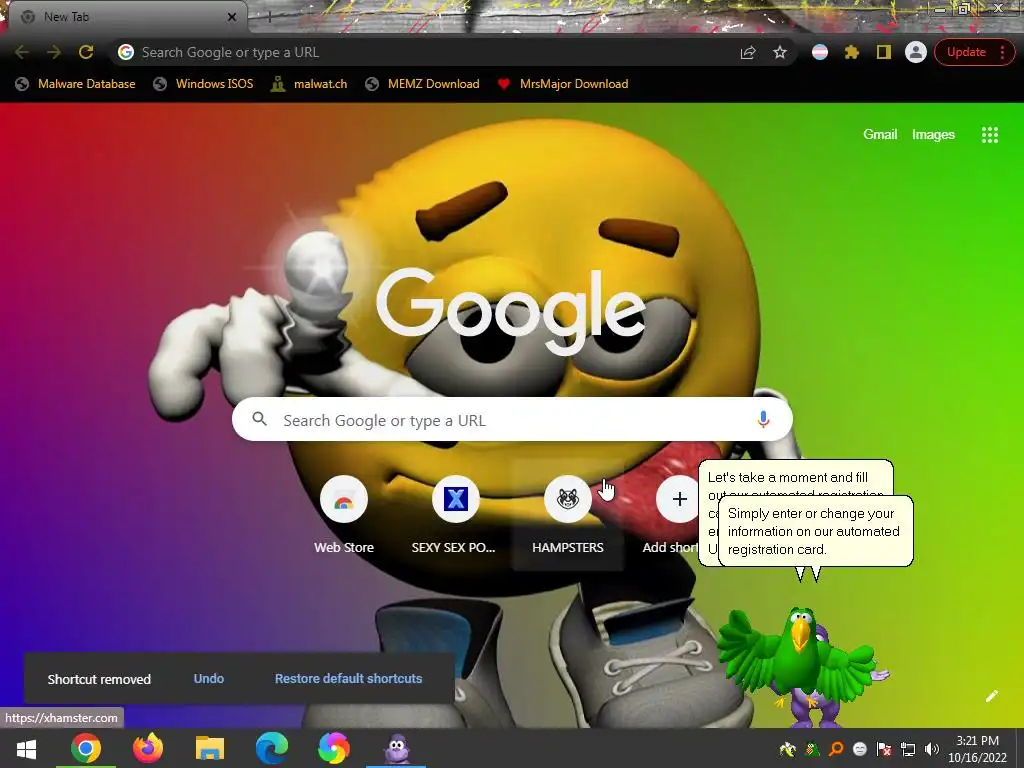
Task: Click the Chrome taskbar icon
Action: click(86, 748)
